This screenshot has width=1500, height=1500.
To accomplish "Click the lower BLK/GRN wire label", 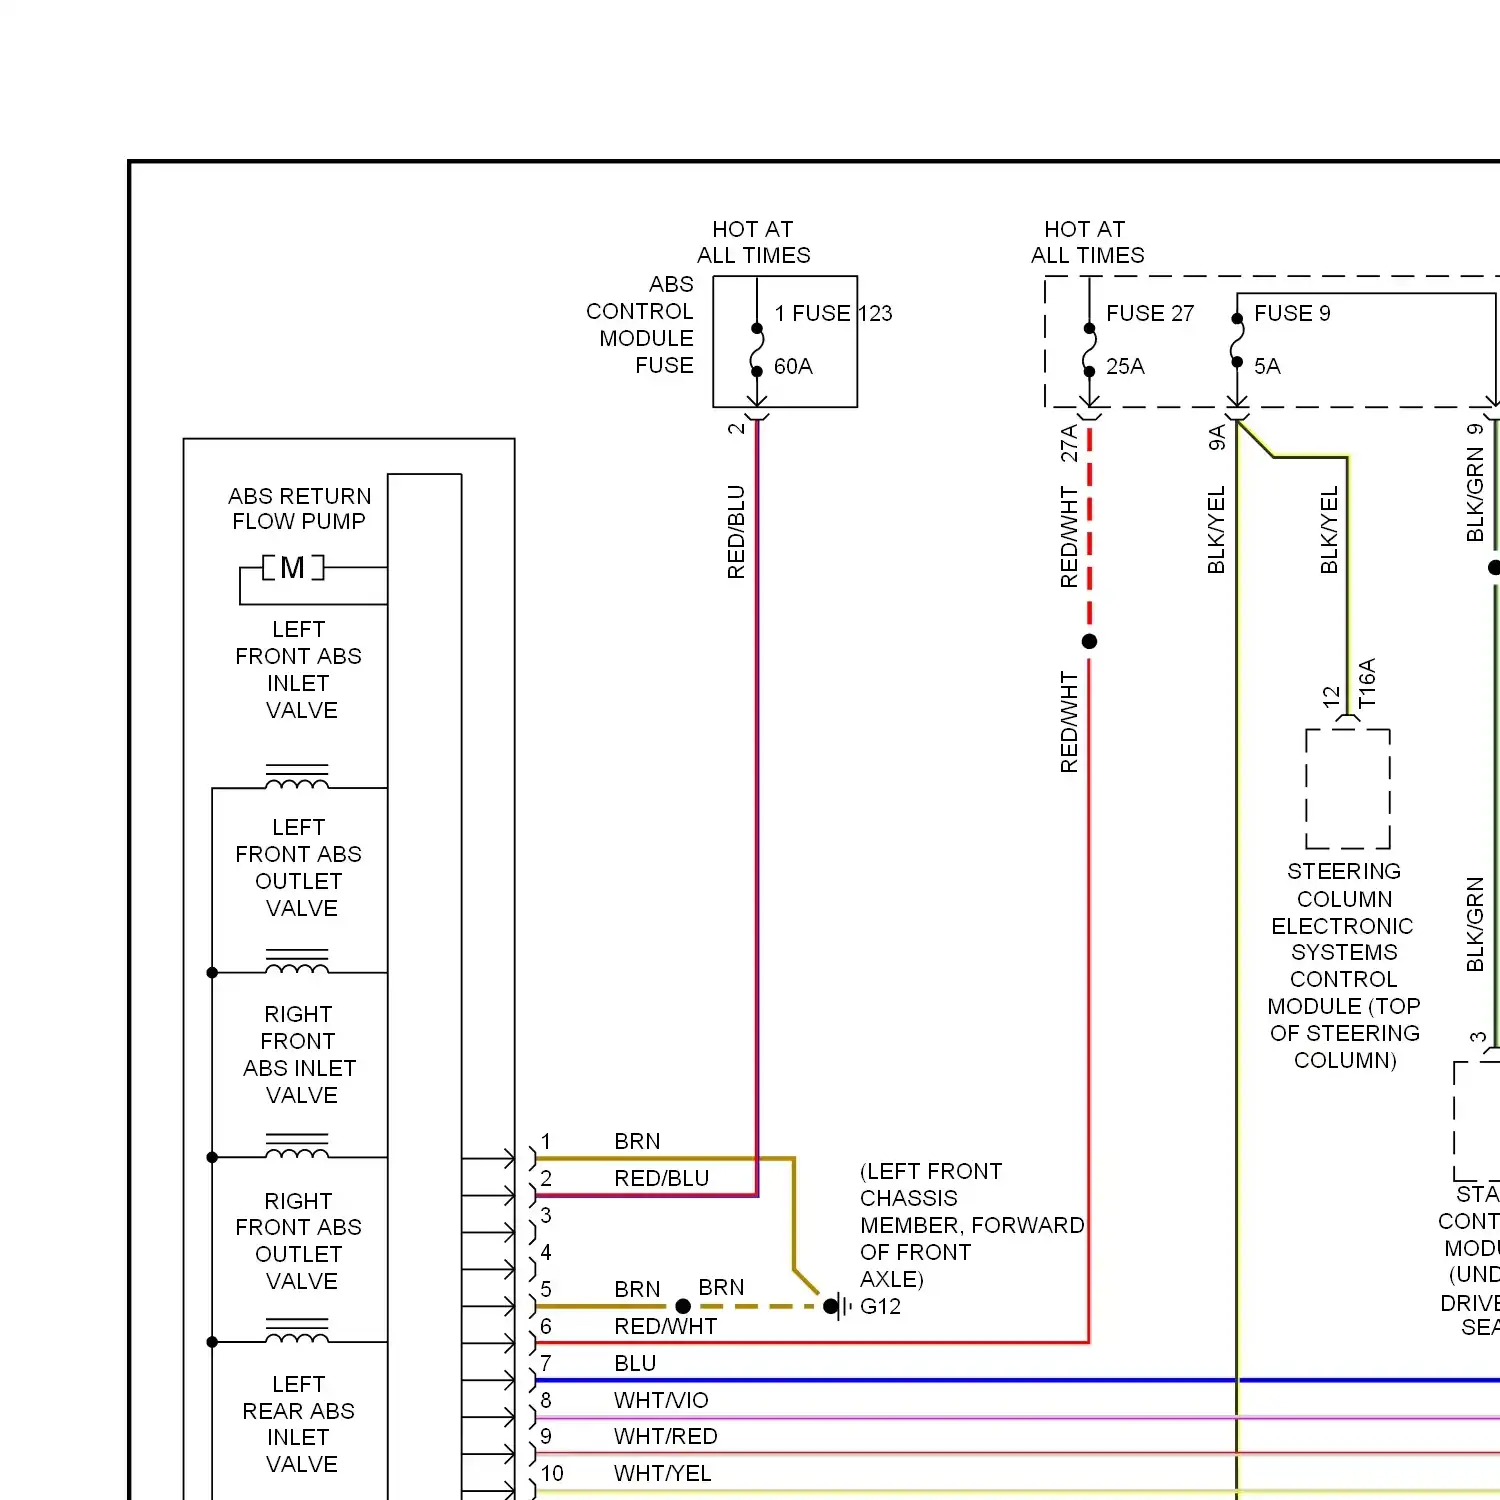I will [x=1475, y=924].
